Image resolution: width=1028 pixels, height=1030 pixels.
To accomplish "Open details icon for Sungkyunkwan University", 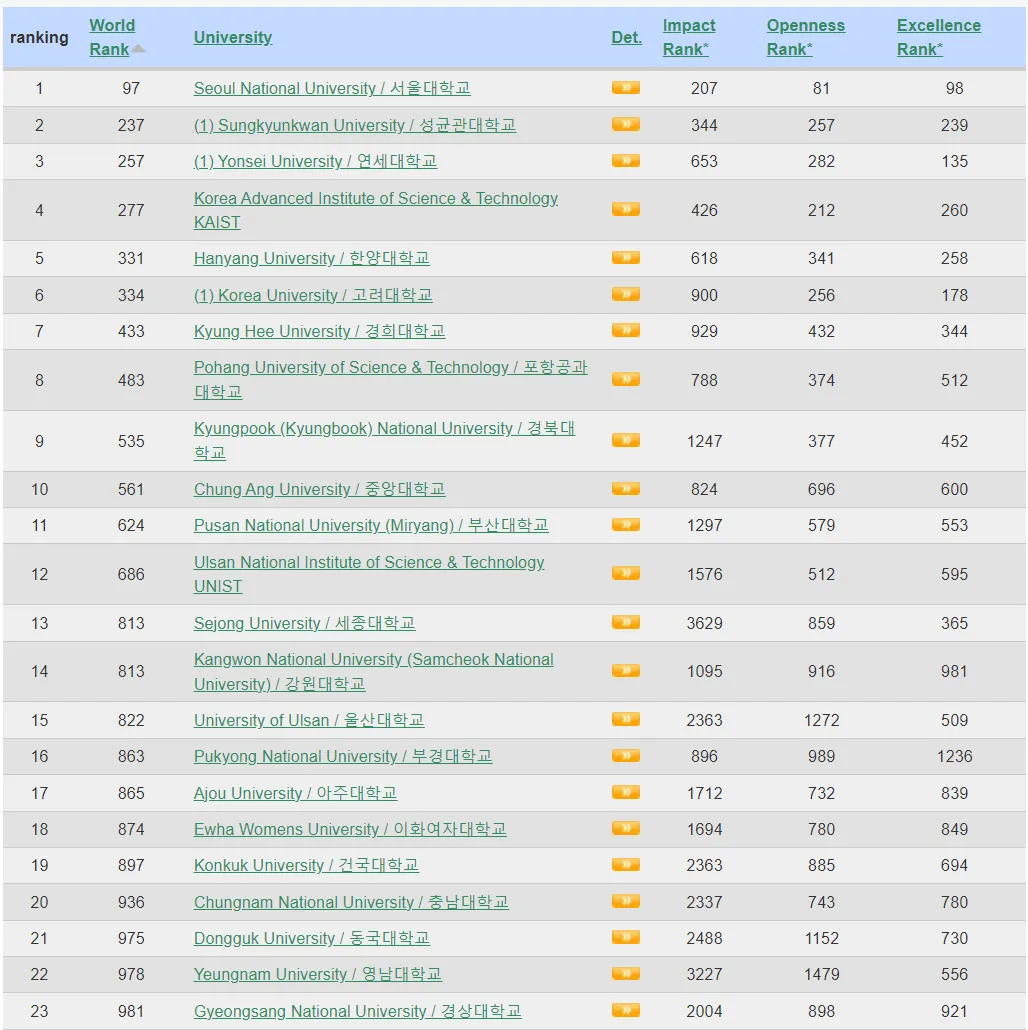I will [x=625, y=124].
